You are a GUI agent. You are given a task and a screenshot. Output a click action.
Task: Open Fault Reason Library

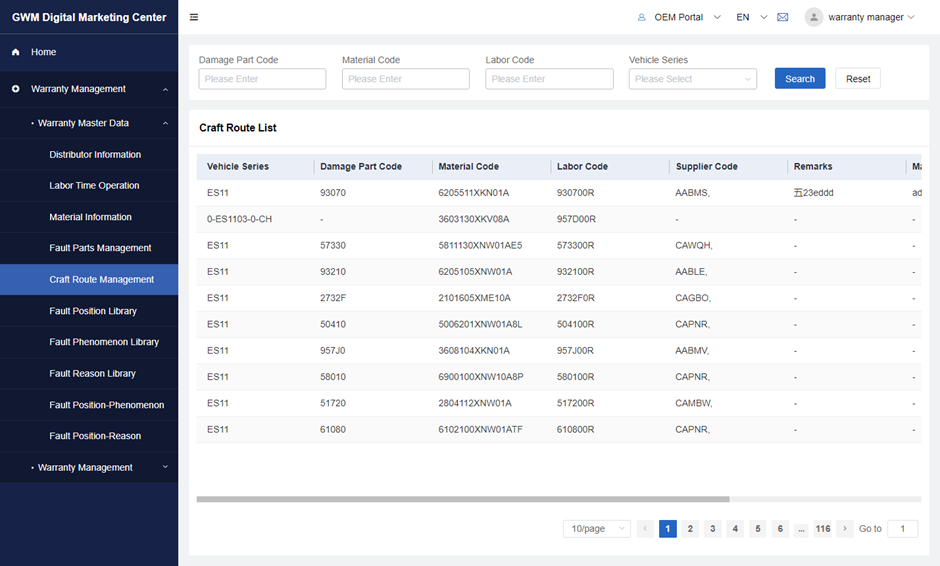[89, 374]
